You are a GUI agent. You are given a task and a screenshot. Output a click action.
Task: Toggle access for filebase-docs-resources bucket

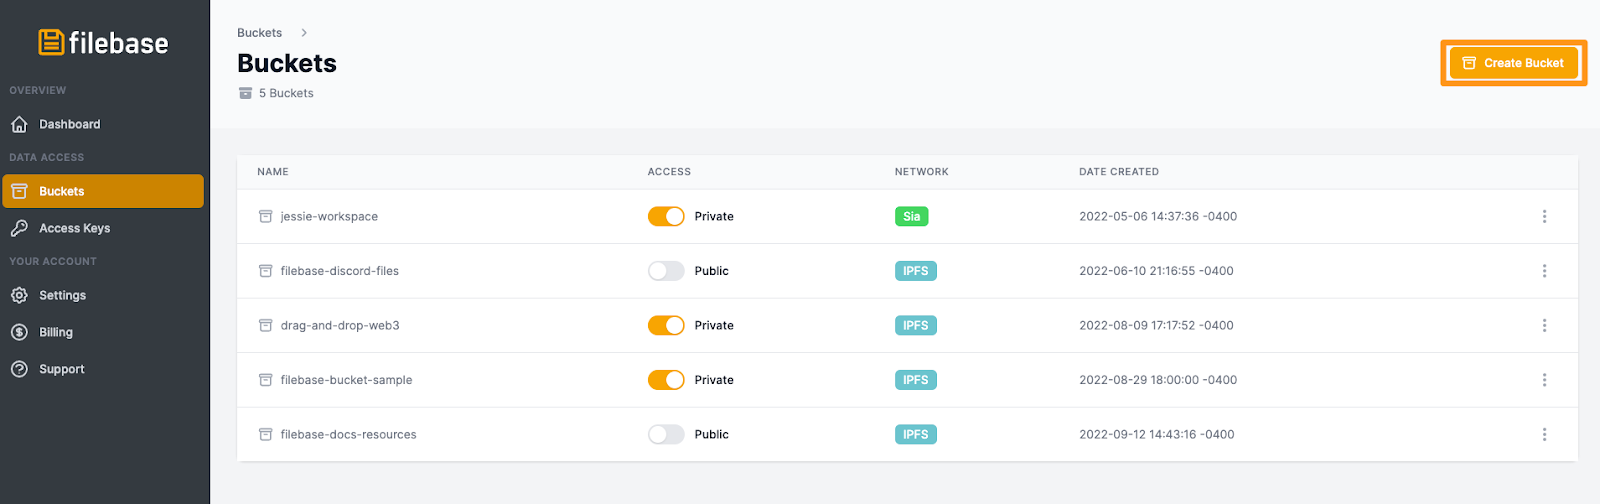666,434
